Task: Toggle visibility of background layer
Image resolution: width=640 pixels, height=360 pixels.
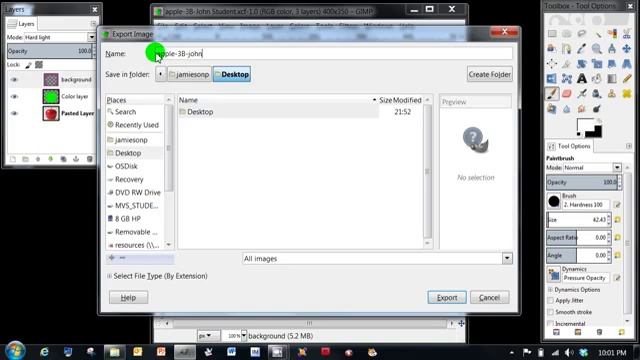Action: [14, 80]
